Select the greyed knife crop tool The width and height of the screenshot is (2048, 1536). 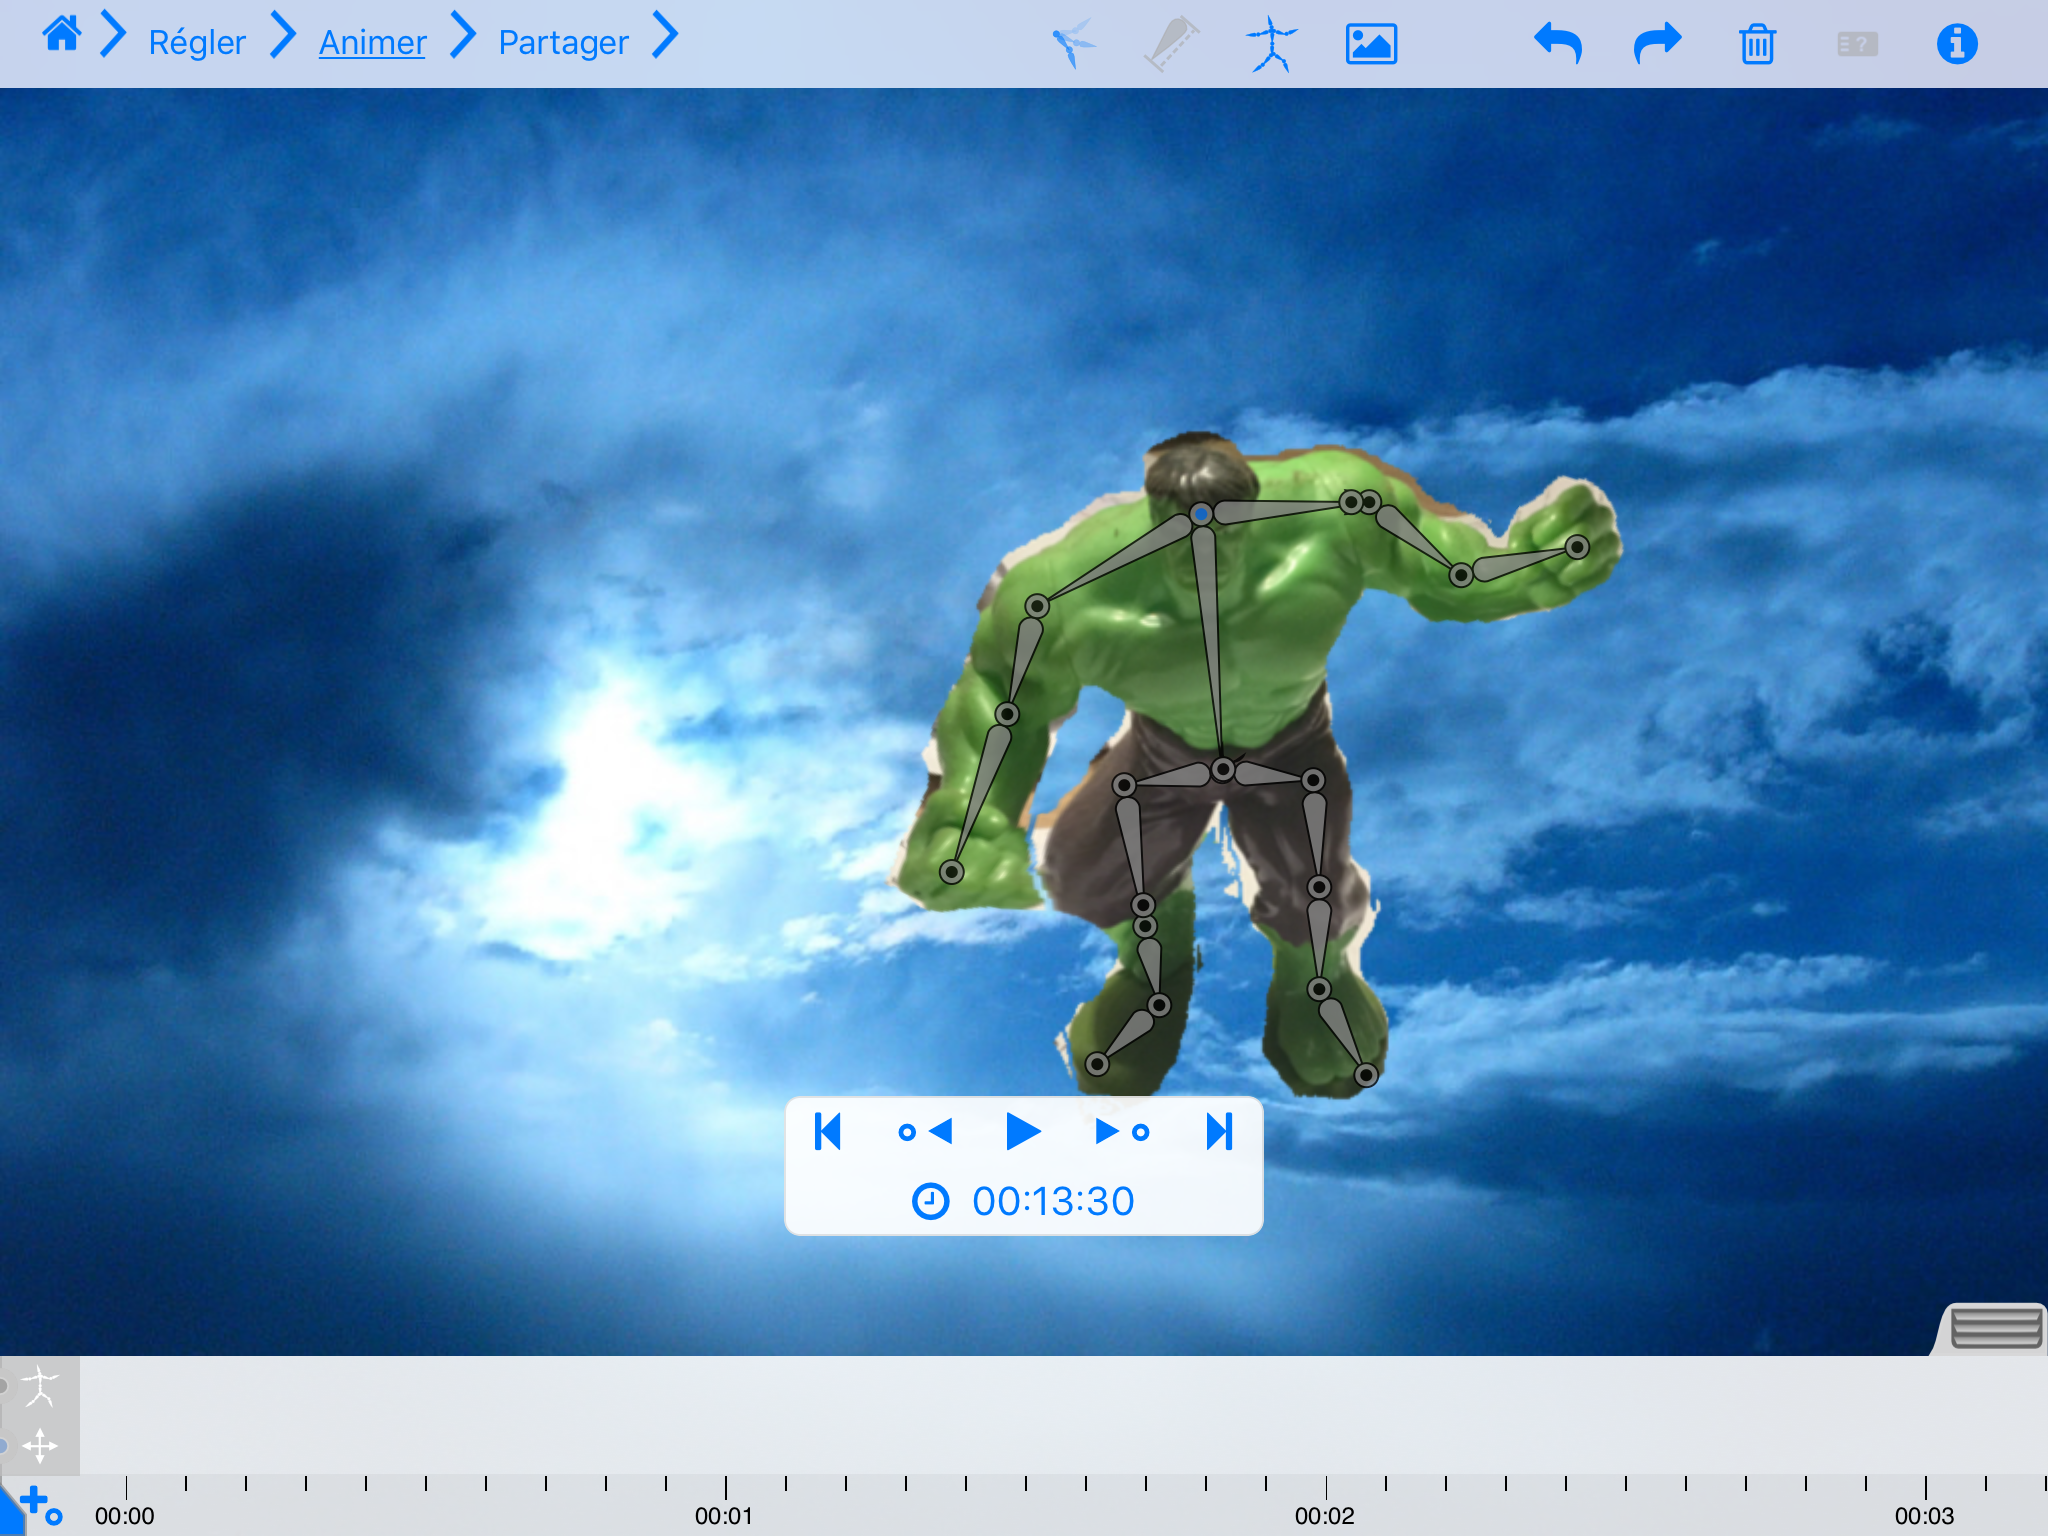pos(1172,44)
